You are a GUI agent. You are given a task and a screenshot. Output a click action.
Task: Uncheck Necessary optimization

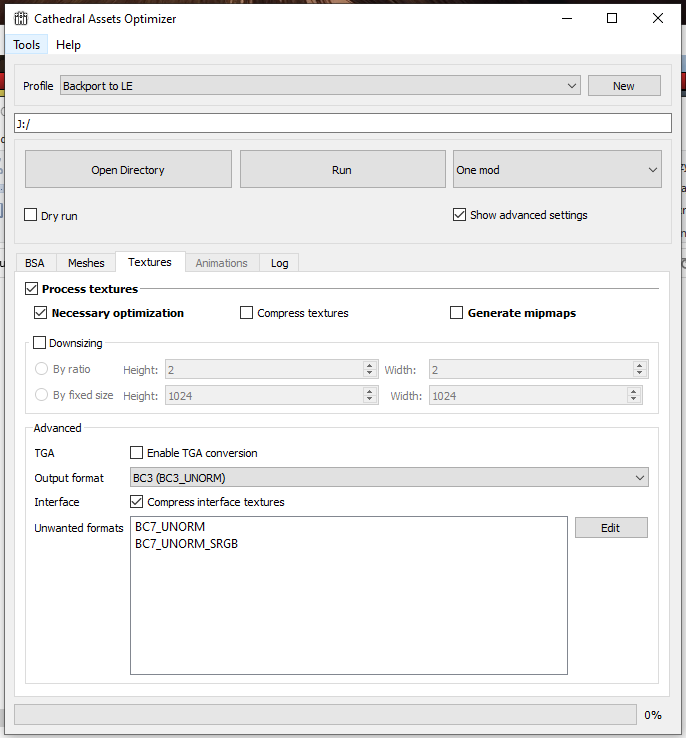(40, 313)
